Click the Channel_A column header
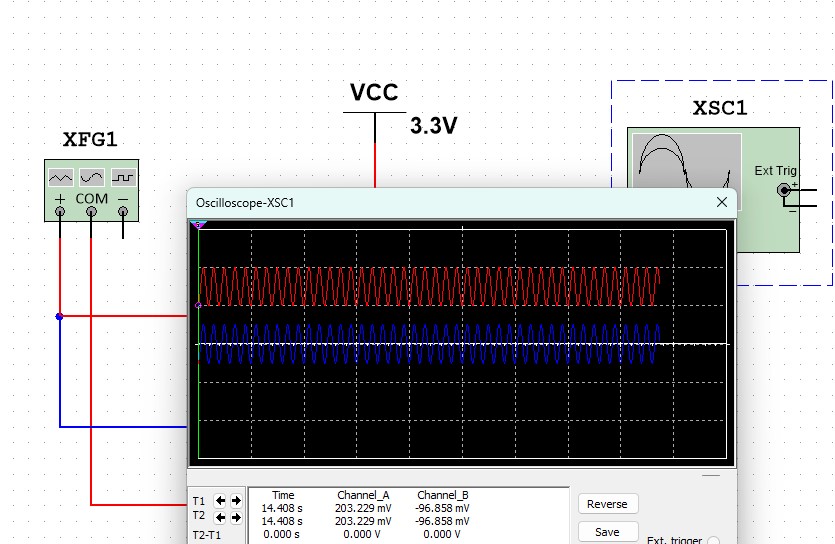Image resolution: width=835 pixels, height=544 pixels. pyautogui.click(x=363, y=495)
